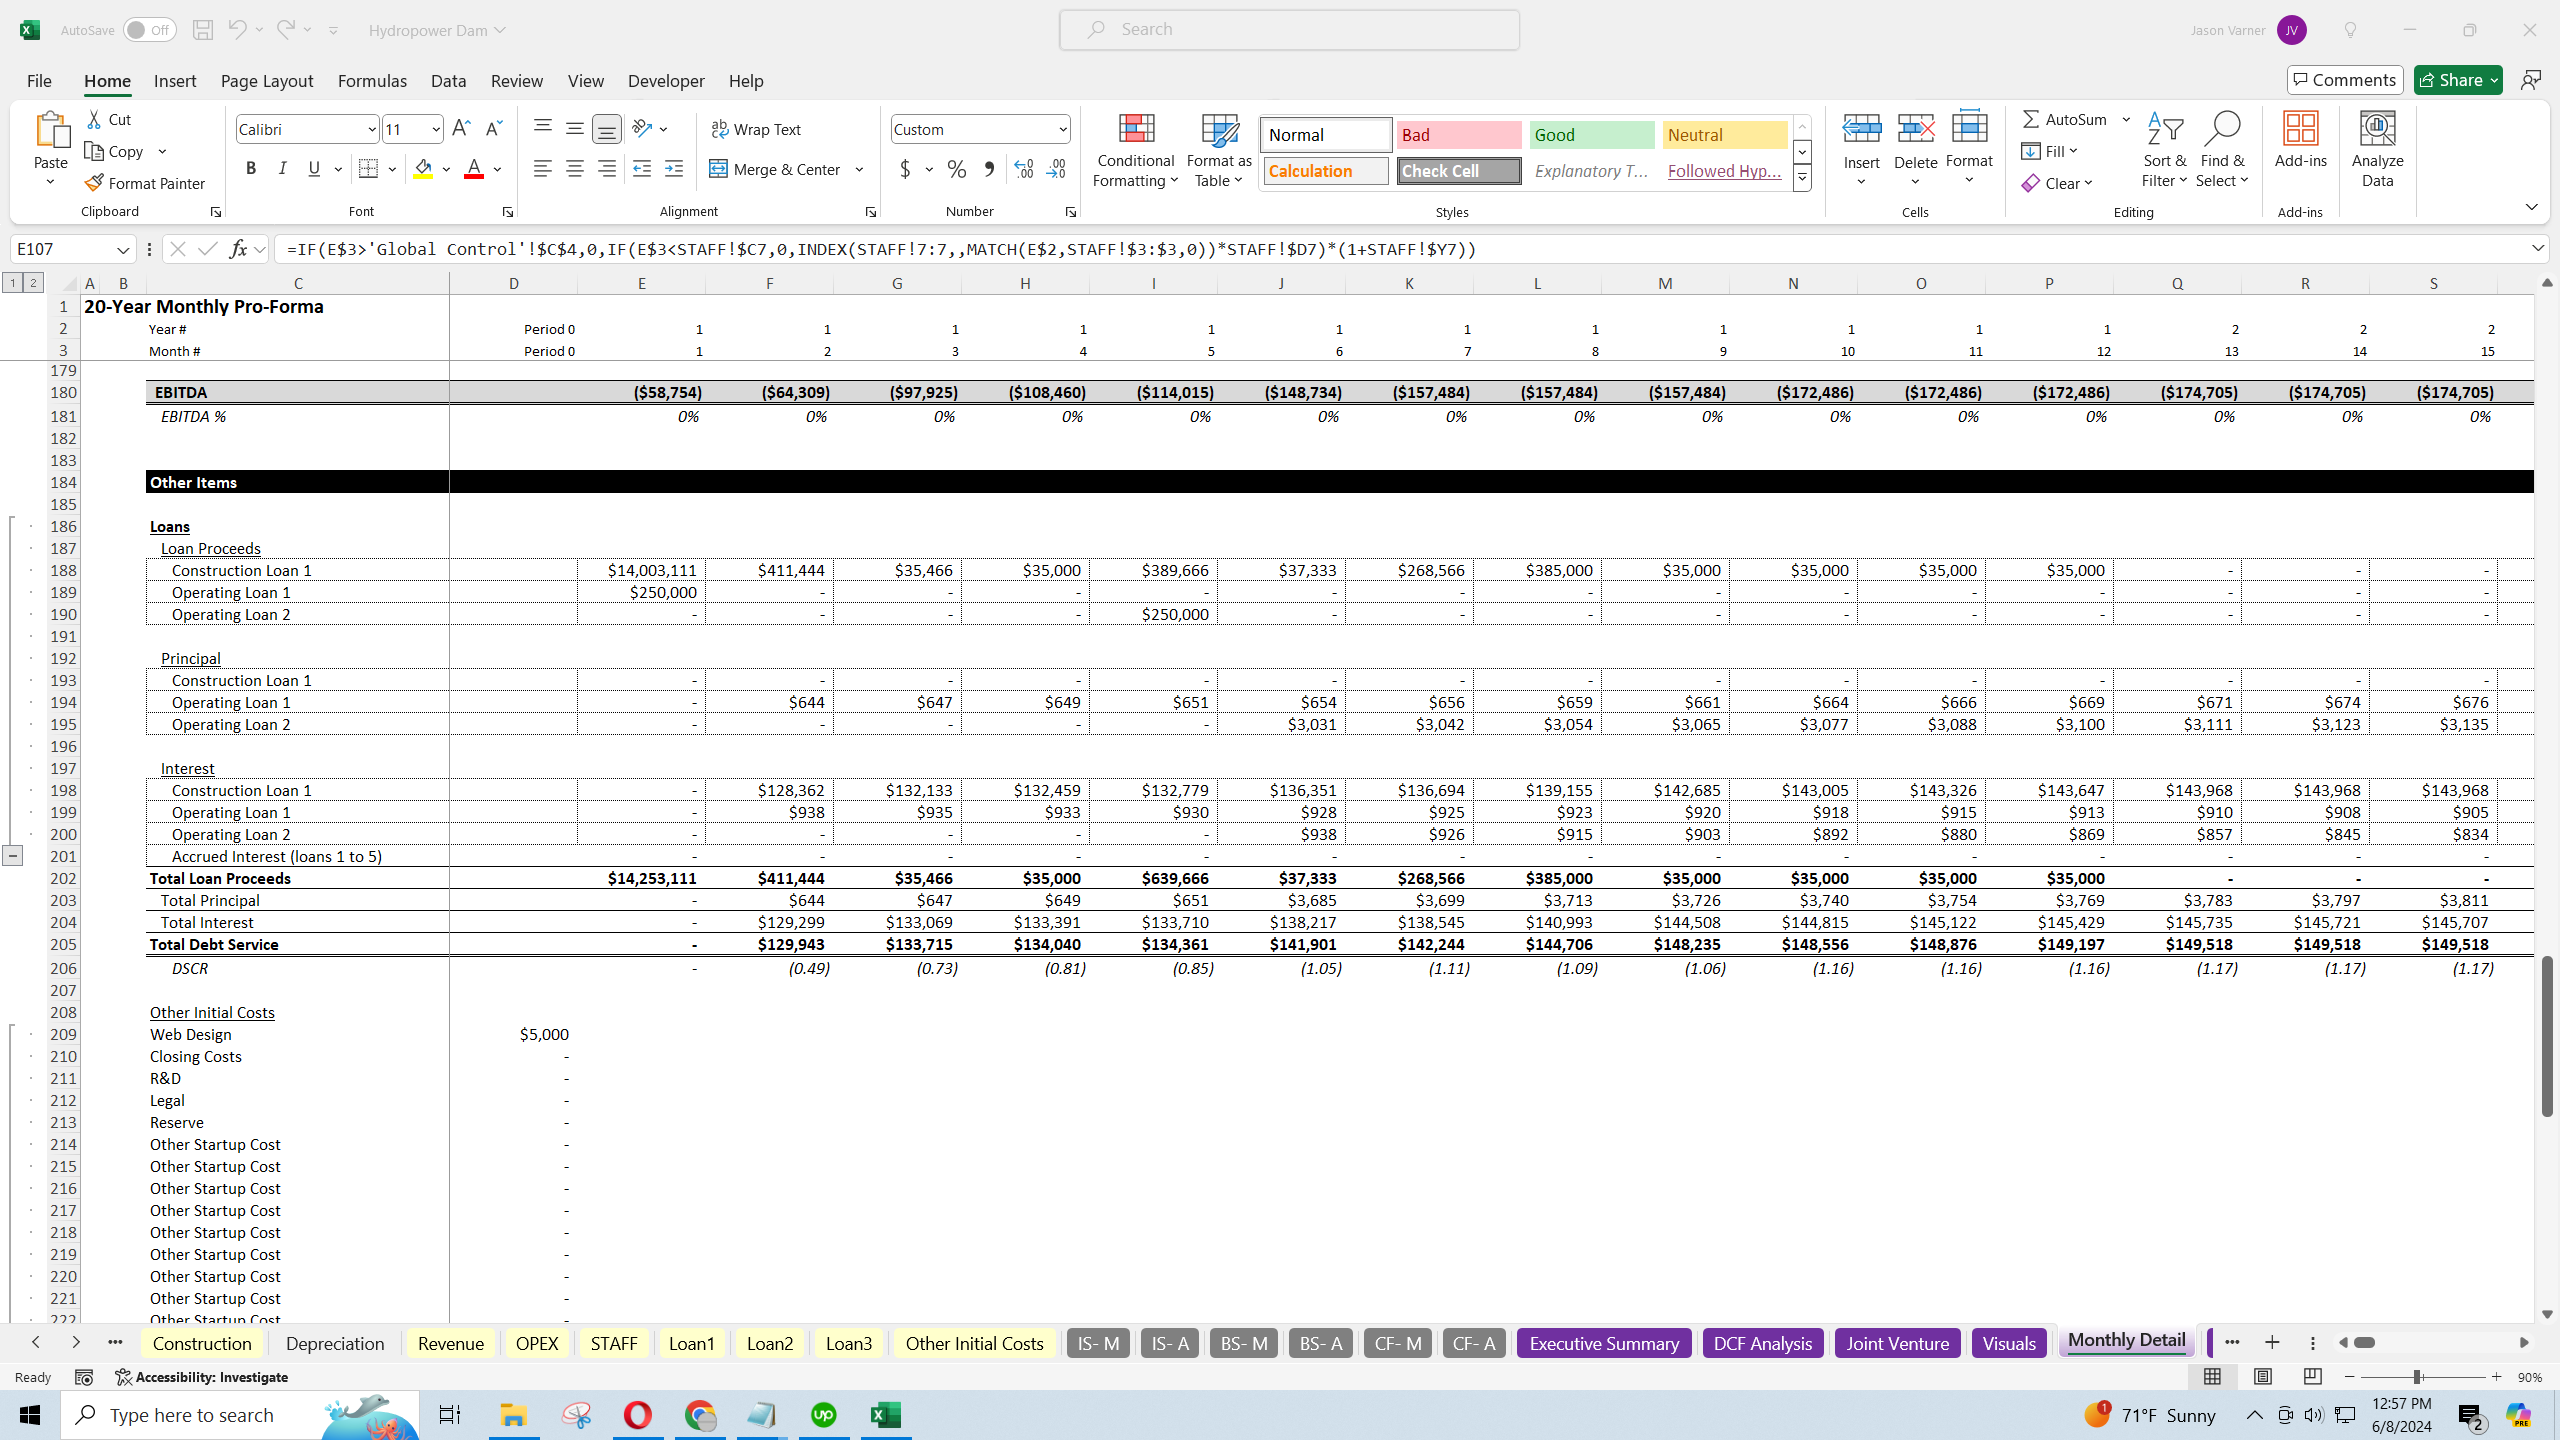This screenshot has height=1440, width=2560.
Task: Increase font size with the larger-A icon
Action: [461, 128]
